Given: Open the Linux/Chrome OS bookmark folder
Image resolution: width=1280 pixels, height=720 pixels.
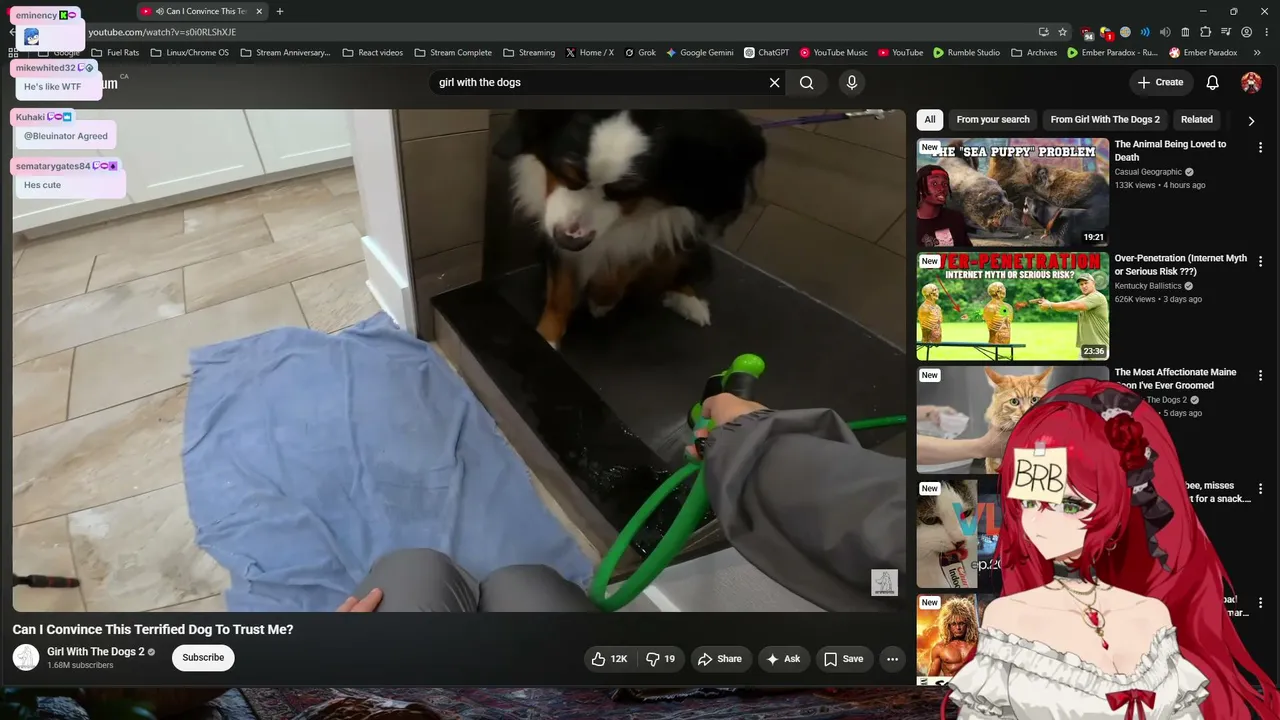Looking at the screenshot, I should click(189, 53).
